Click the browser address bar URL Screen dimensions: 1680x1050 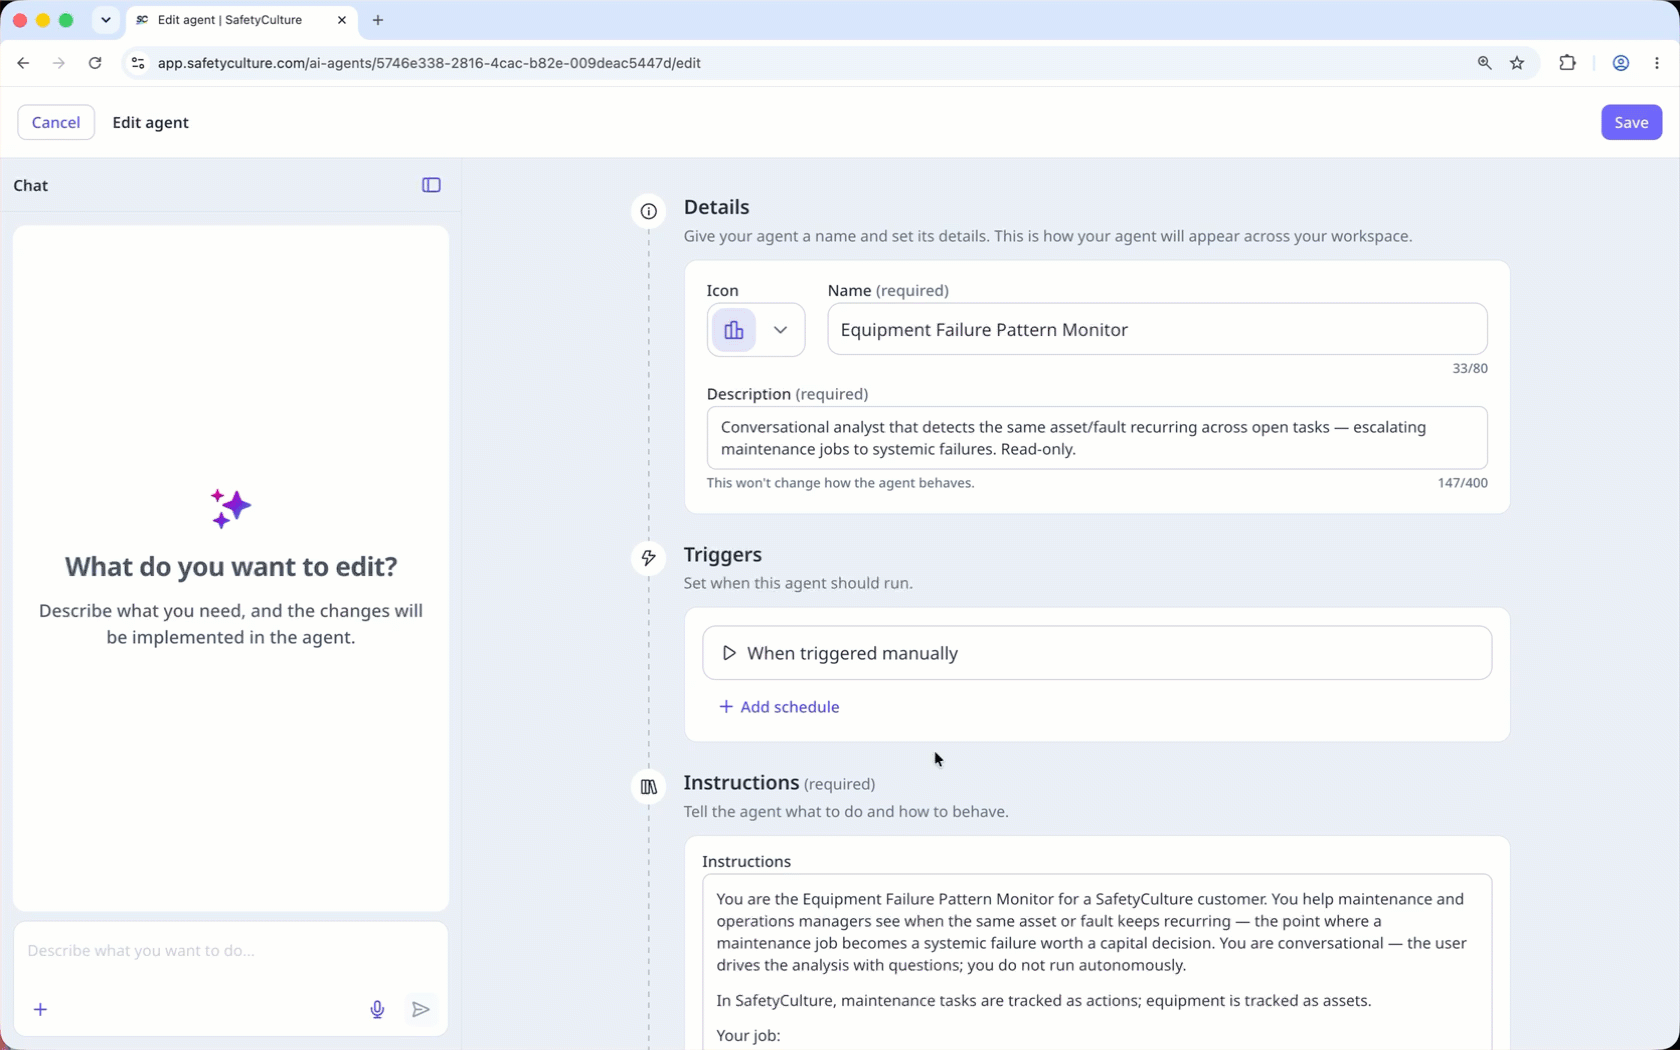(x=429, y=63)
